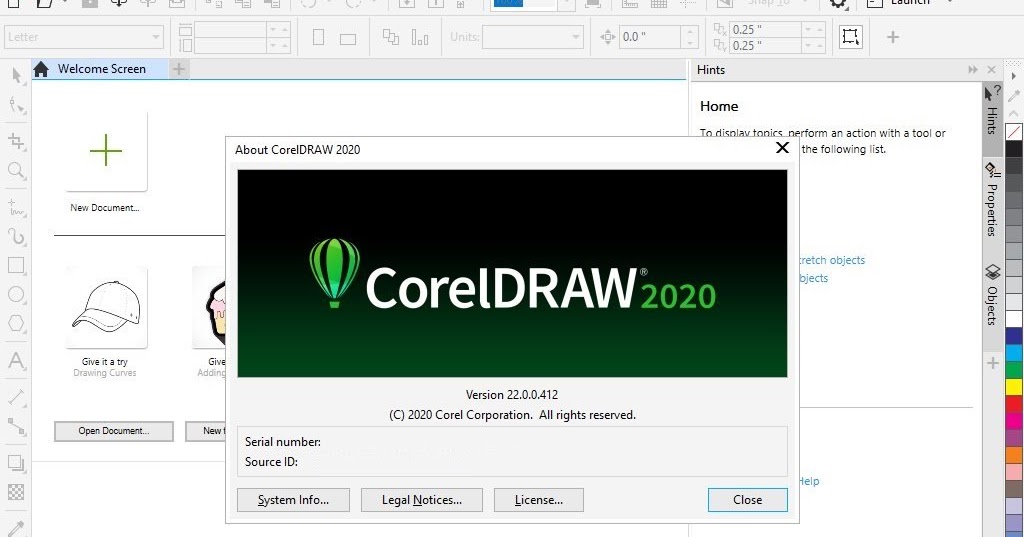Click the palette eyedropper icon
Screen dimensions: 1024x537
1014,95
